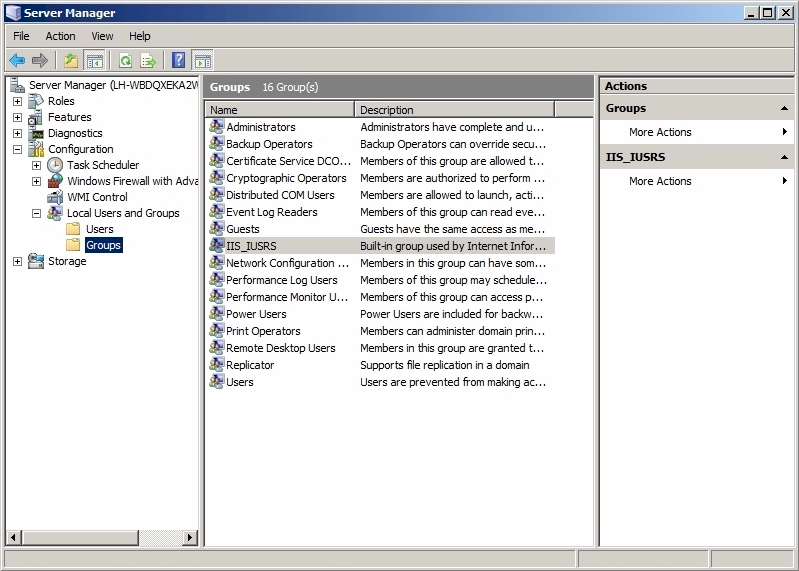
Task: Click the Roles tree node icon
Action: (36, 101)
